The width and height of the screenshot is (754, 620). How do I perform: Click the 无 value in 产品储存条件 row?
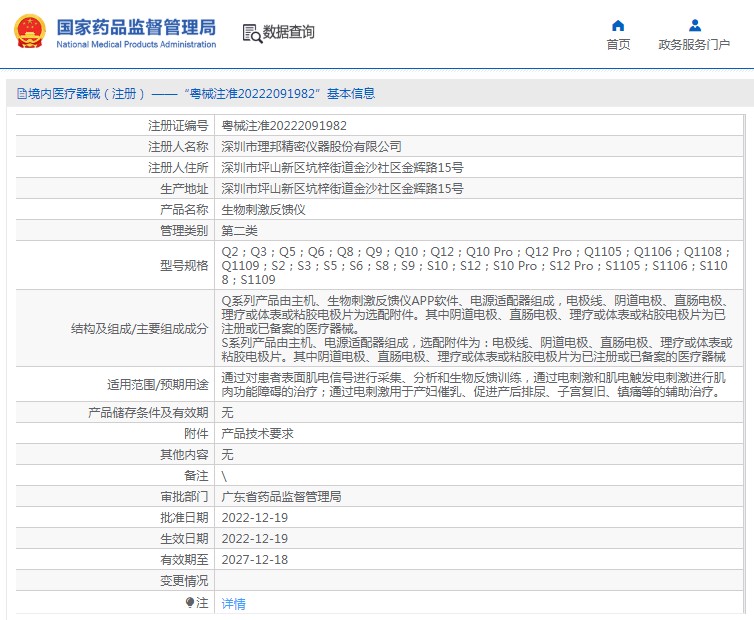point(227,413)
